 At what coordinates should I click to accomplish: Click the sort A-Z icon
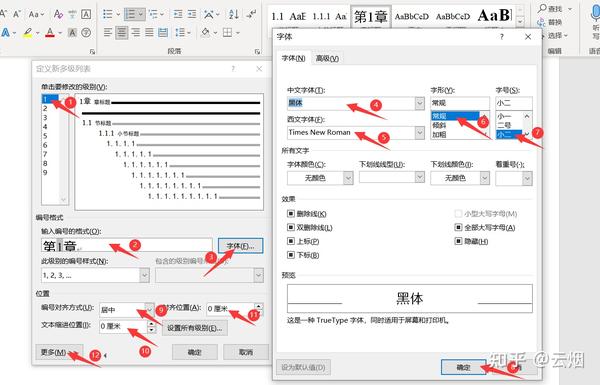[x=233, y=15]
